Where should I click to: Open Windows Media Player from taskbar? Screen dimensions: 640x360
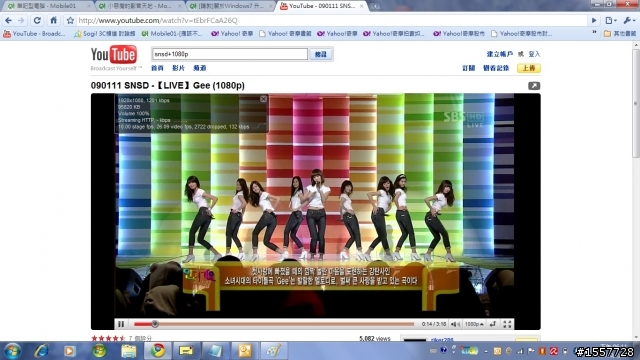pyautogui.click(x=69, y=351)
